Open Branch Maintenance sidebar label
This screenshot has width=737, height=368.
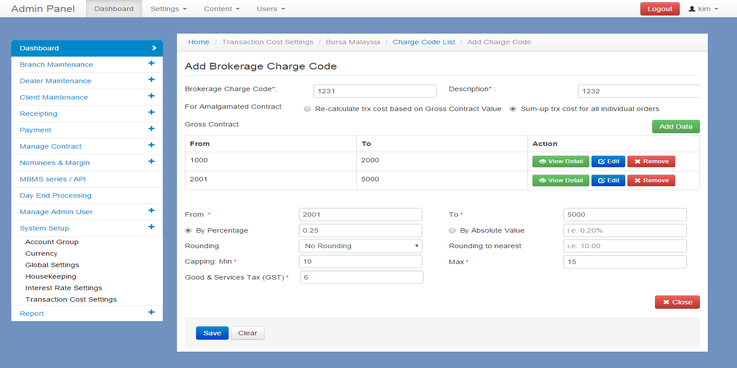click(56, 64)
